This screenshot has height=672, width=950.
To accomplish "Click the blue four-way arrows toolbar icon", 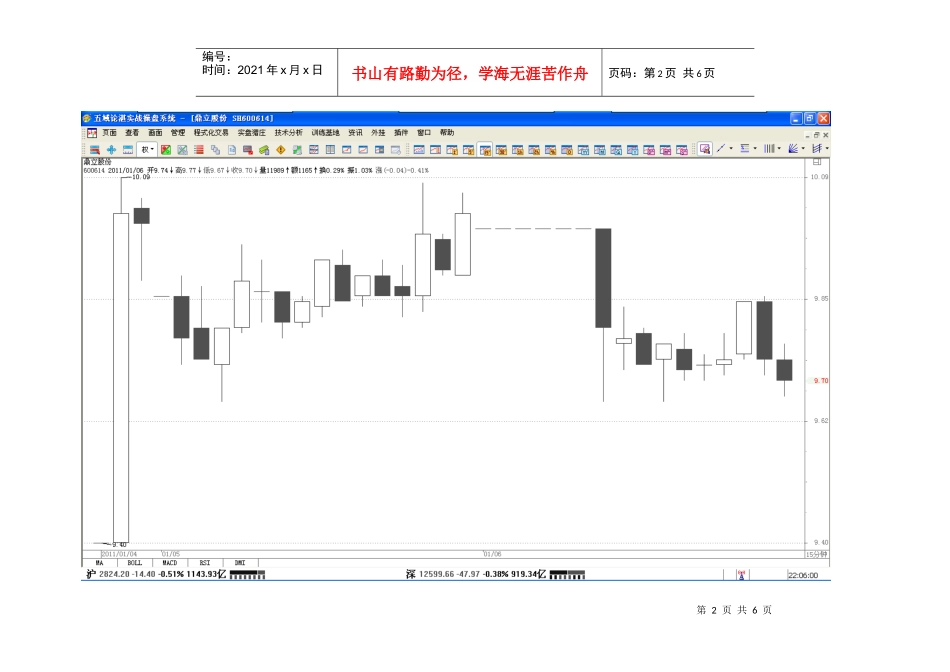I will [111, 150].
